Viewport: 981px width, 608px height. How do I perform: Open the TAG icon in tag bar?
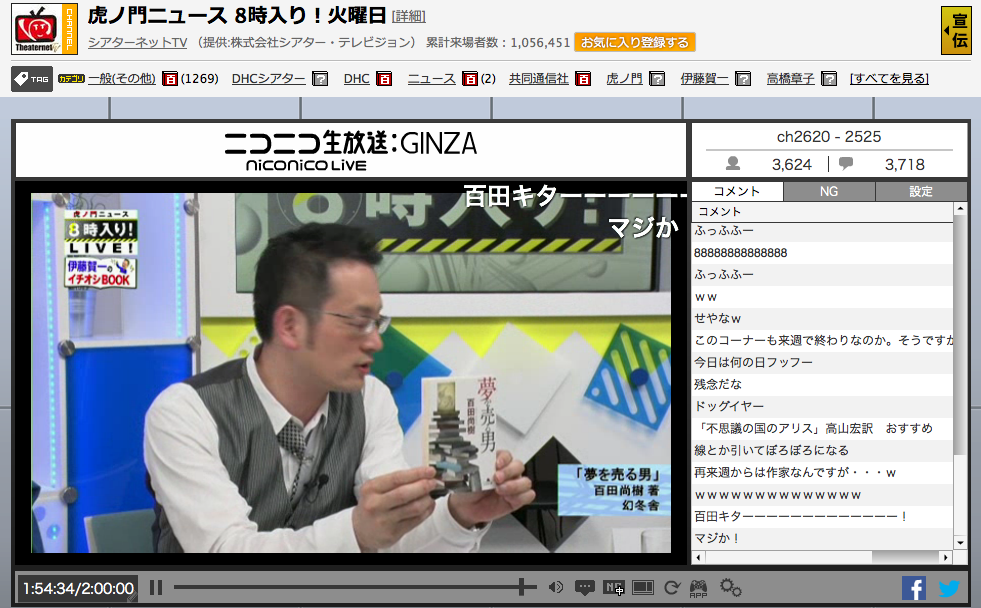tap(32, 79)
